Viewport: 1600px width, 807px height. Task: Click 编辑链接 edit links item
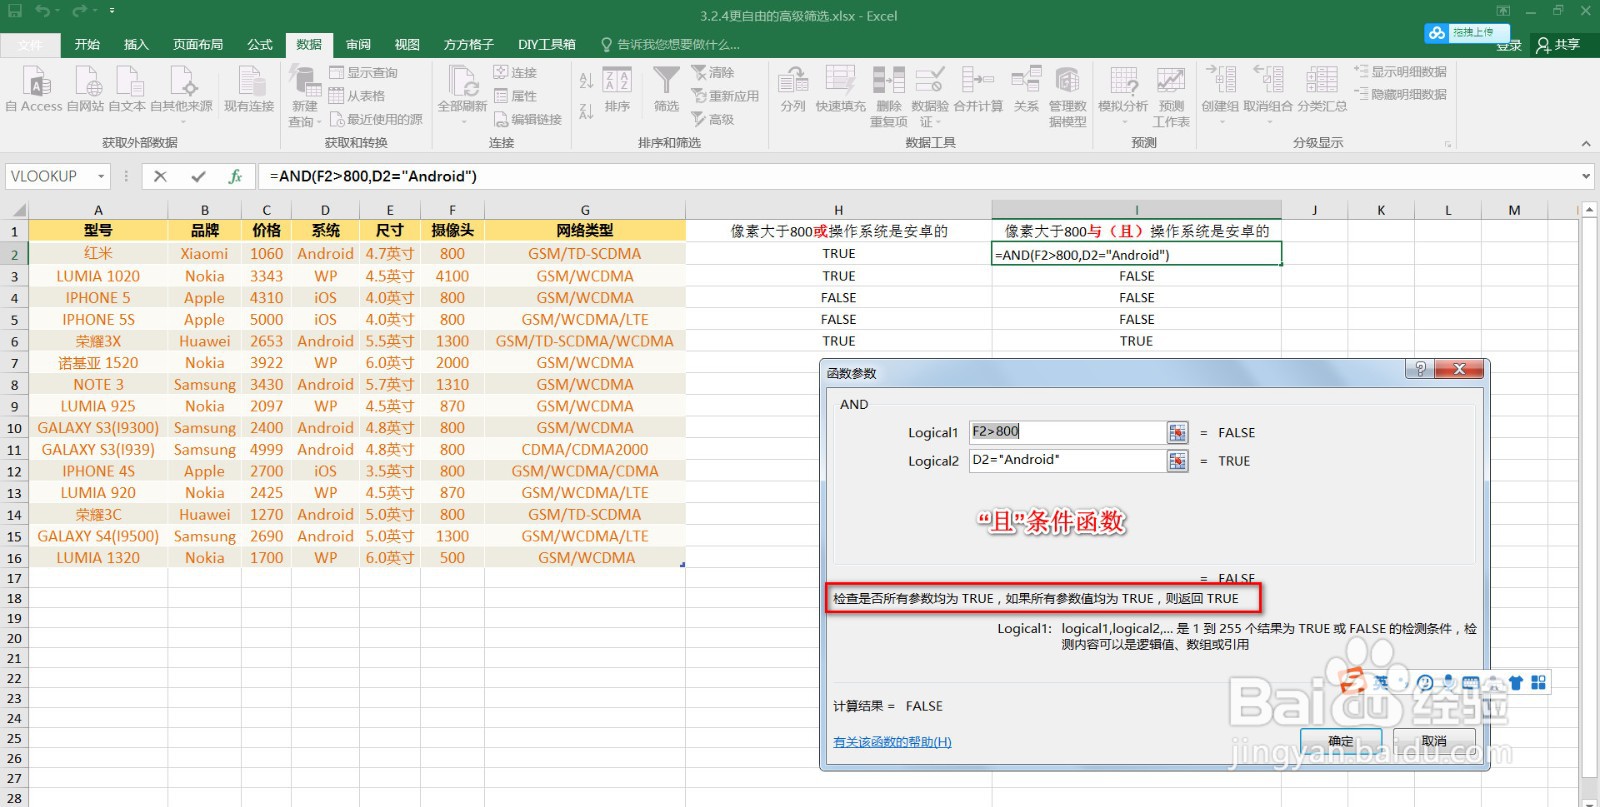527,119
